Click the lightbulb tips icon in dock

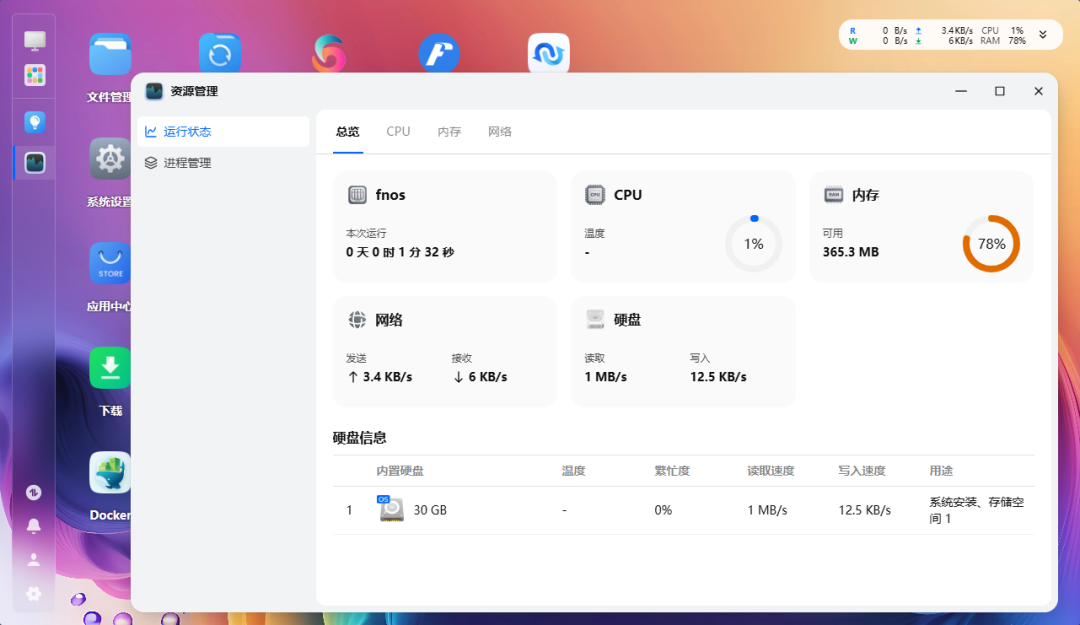(35, 122)
